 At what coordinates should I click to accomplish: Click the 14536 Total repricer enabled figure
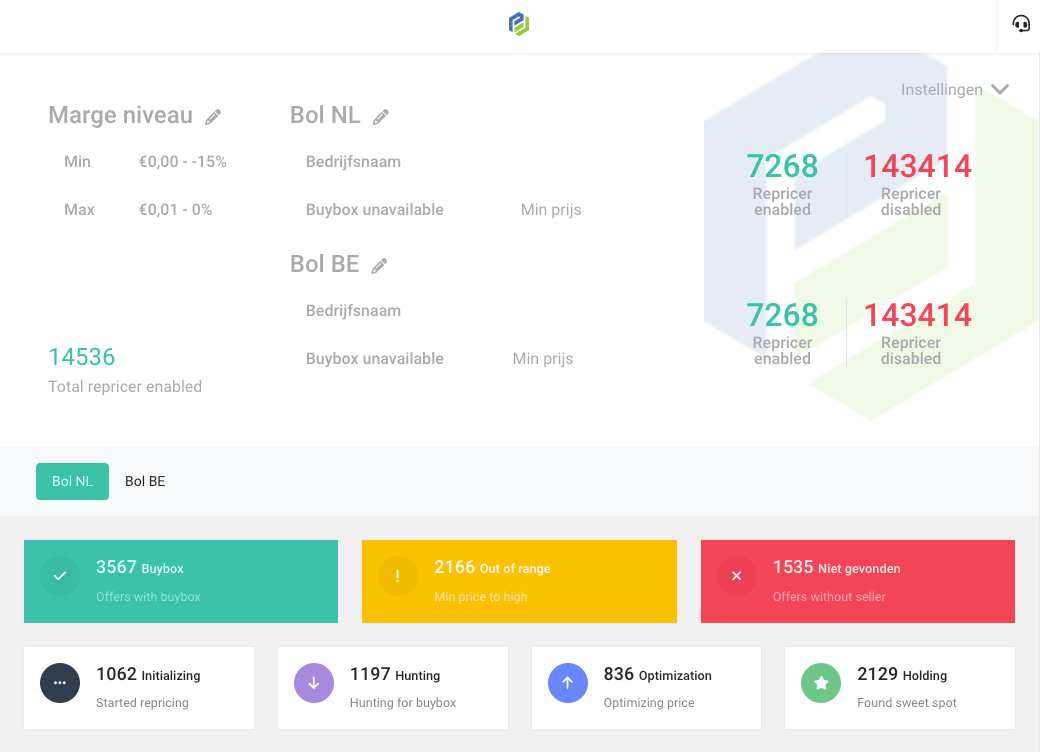click(x=81, y=357)
